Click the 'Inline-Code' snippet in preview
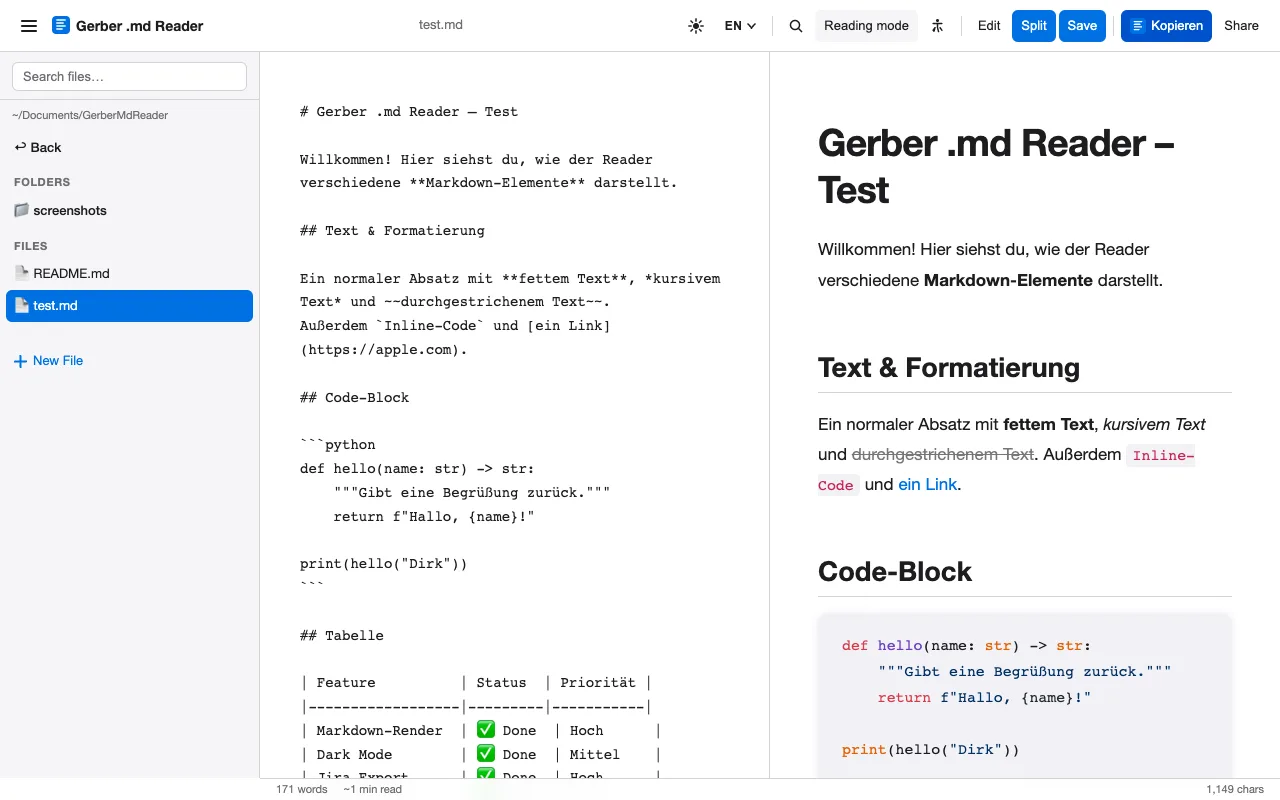Image resolution: width=1280 pixels, height=800 pixels. (1006, 470)
